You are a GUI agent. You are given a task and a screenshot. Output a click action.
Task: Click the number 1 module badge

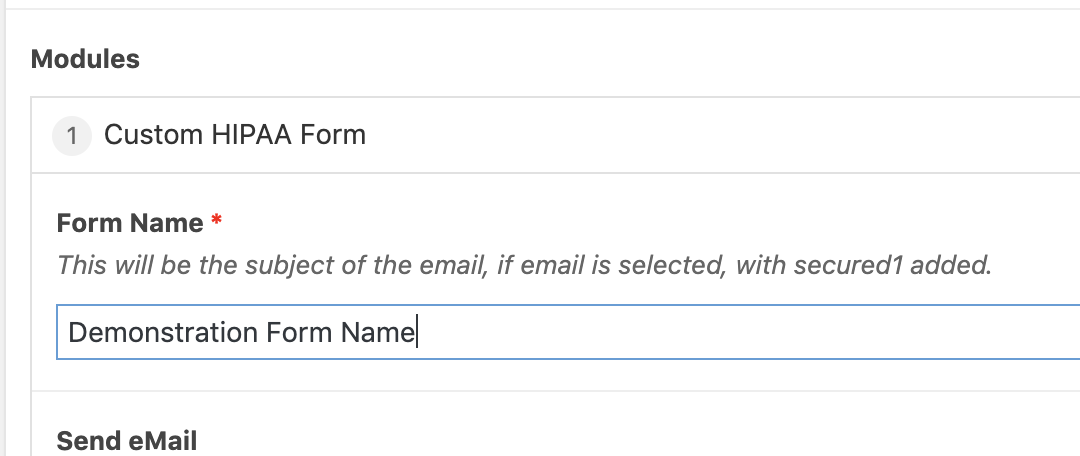click(71, 135)
